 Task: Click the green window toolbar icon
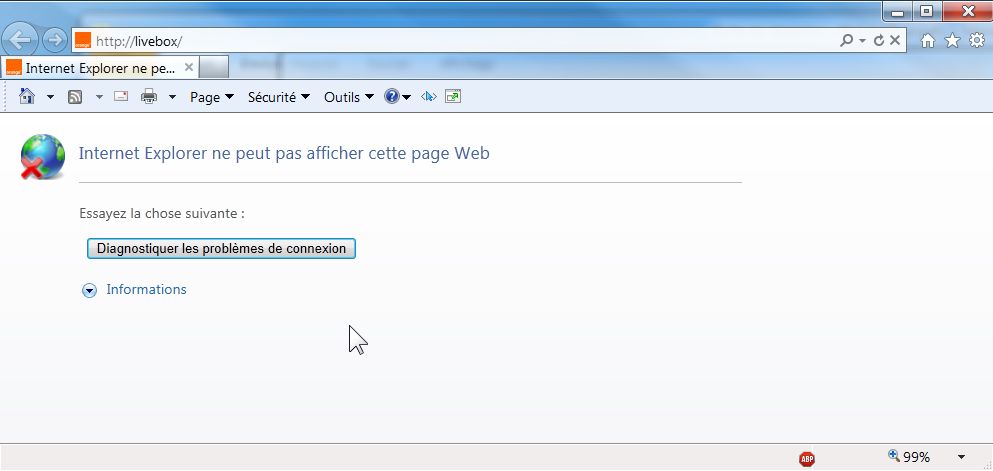pyautogui.click(x=453, y=96)
